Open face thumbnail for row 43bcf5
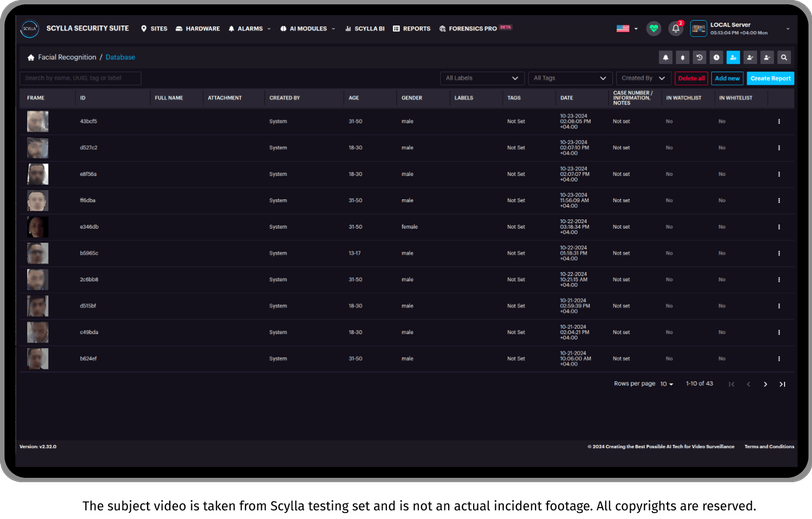 [38, 121]
